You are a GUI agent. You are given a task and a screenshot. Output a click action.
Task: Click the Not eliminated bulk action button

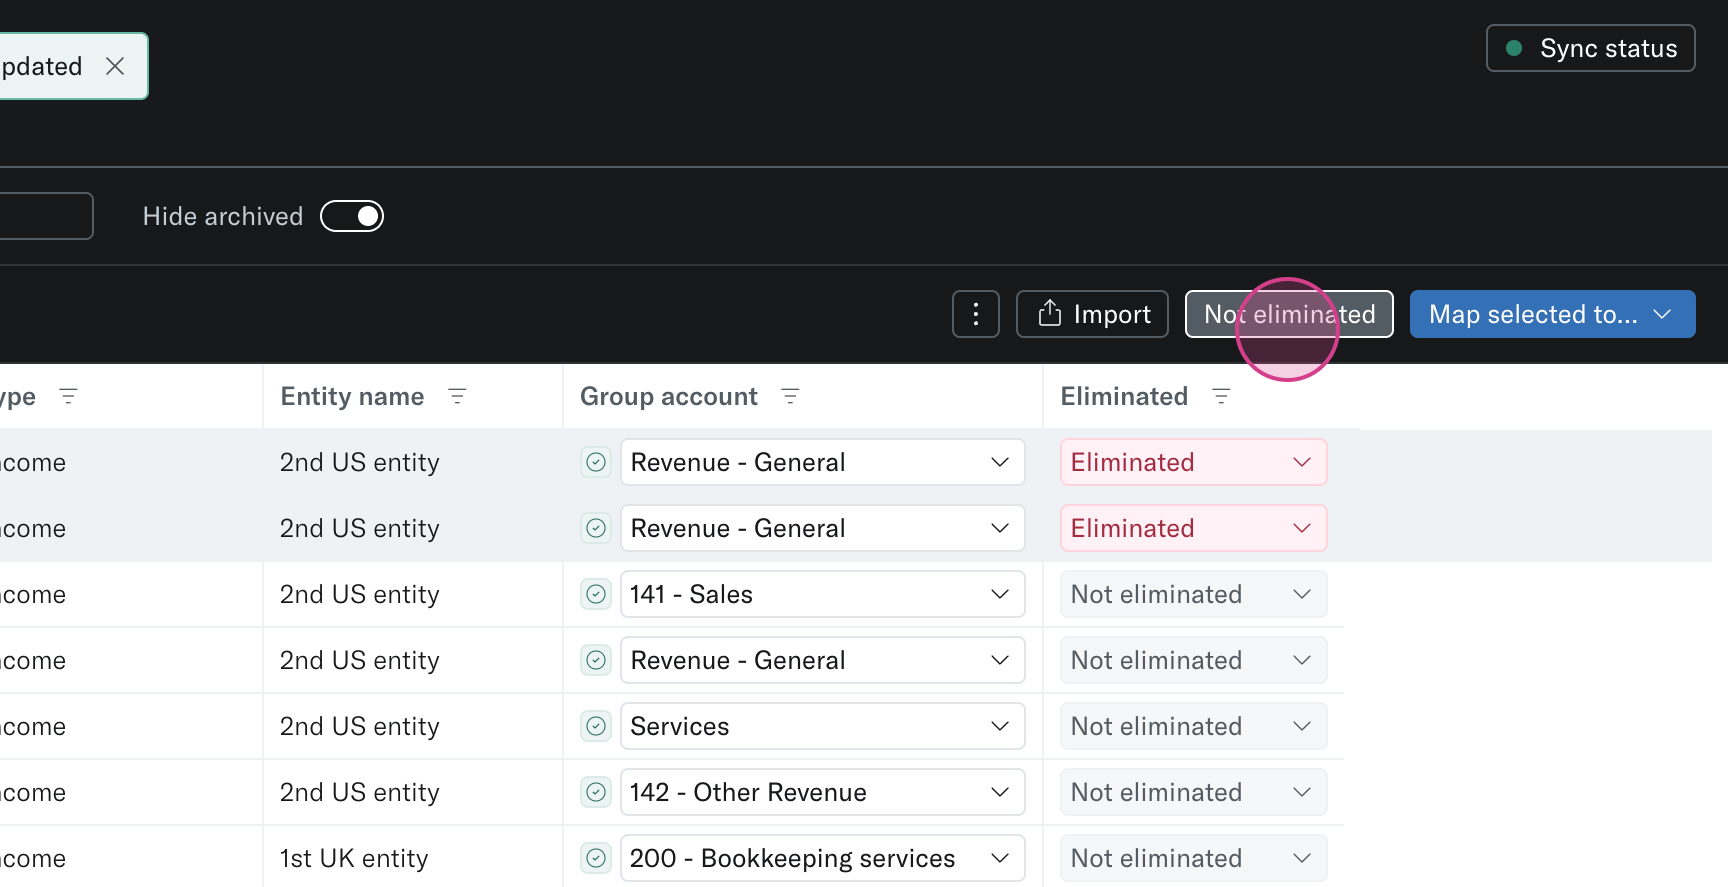tap(1289, 314)
